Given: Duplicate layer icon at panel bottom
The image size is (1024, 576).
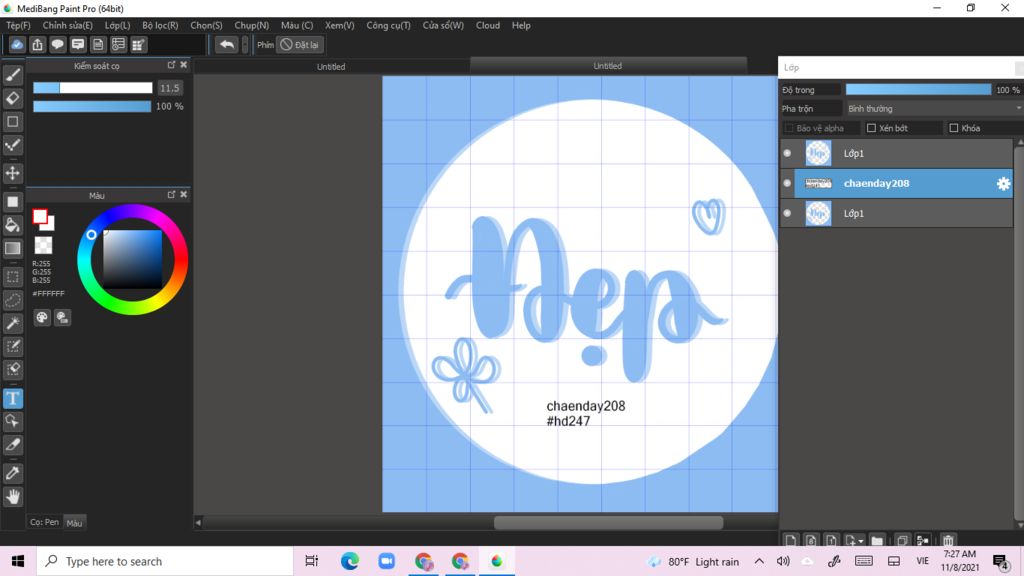Looking at the screenshot, I should (x=902, y=541).
